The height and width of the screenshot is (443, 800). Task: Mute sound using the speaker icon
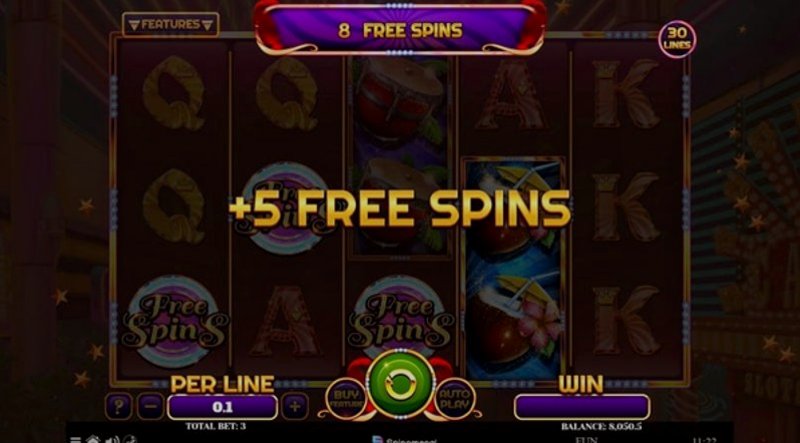pyautogui.click(x=112, y=439)
